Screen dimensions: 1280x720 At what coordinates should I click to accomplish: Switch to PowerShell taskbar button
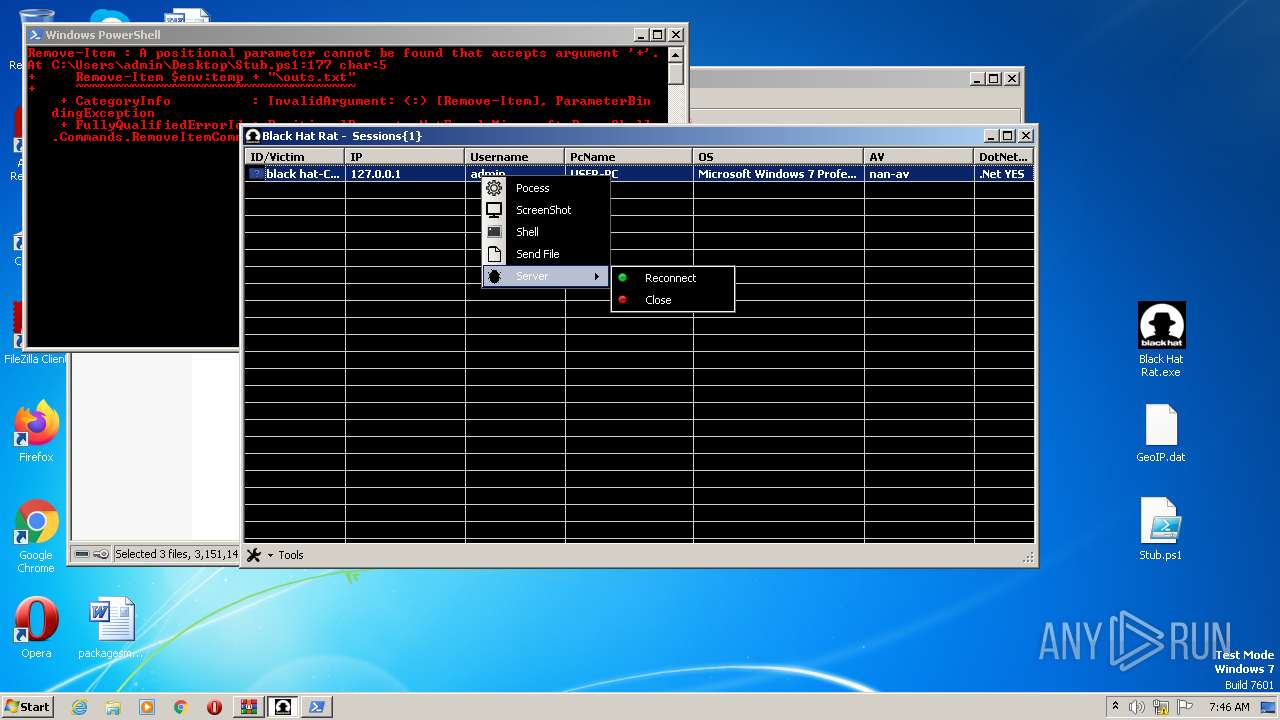point(317,707)
